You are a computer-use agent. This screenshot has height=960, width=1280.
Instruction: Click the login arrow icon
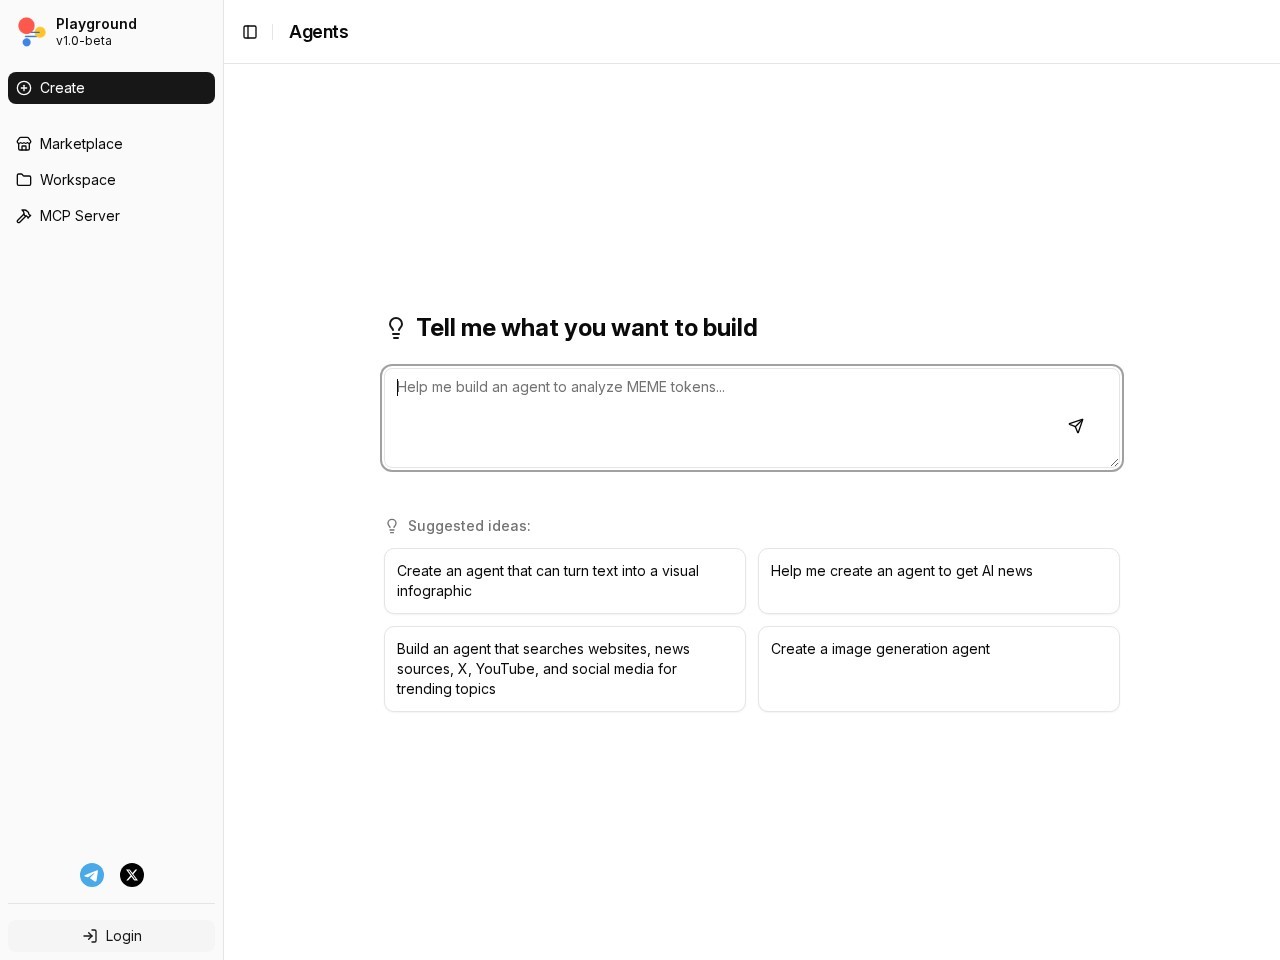click(90, 936)
